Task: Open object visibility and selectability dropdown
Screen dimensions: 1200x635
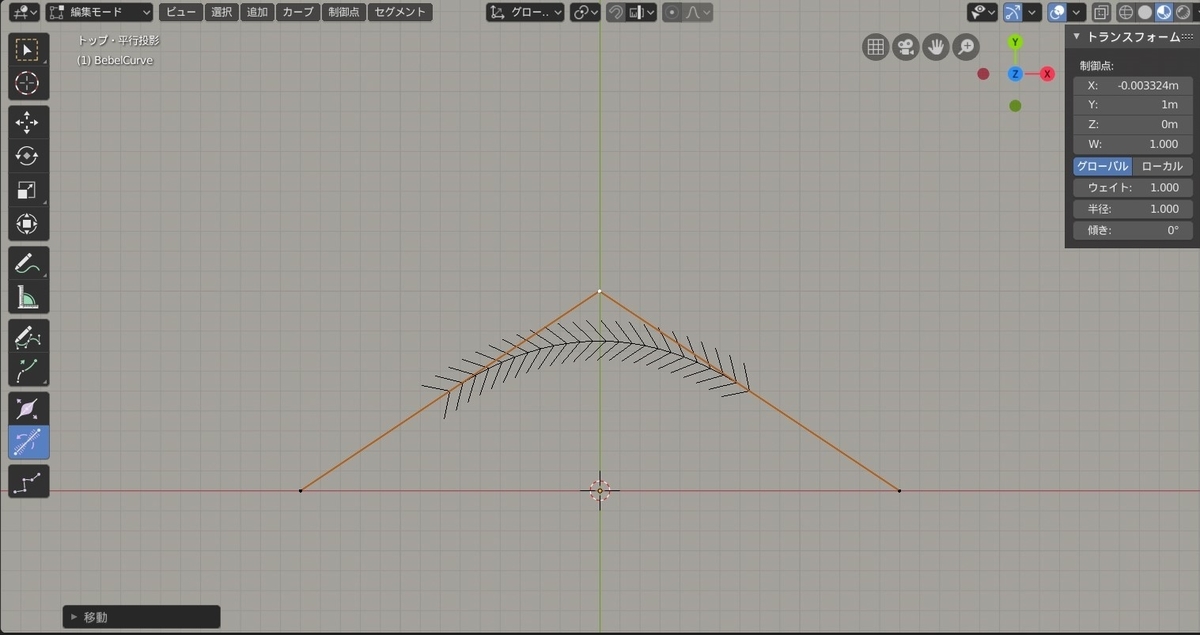Action: (982, 13)
